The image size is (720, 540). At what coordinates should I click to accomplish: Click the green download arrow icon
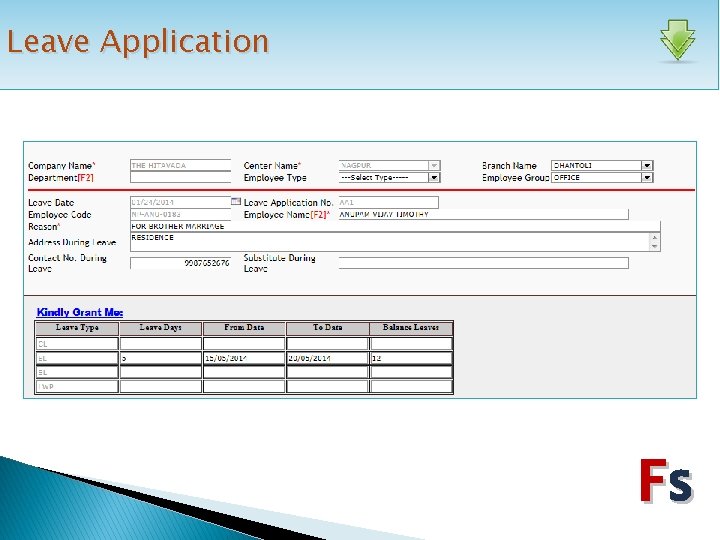click(x=677, y=39)
